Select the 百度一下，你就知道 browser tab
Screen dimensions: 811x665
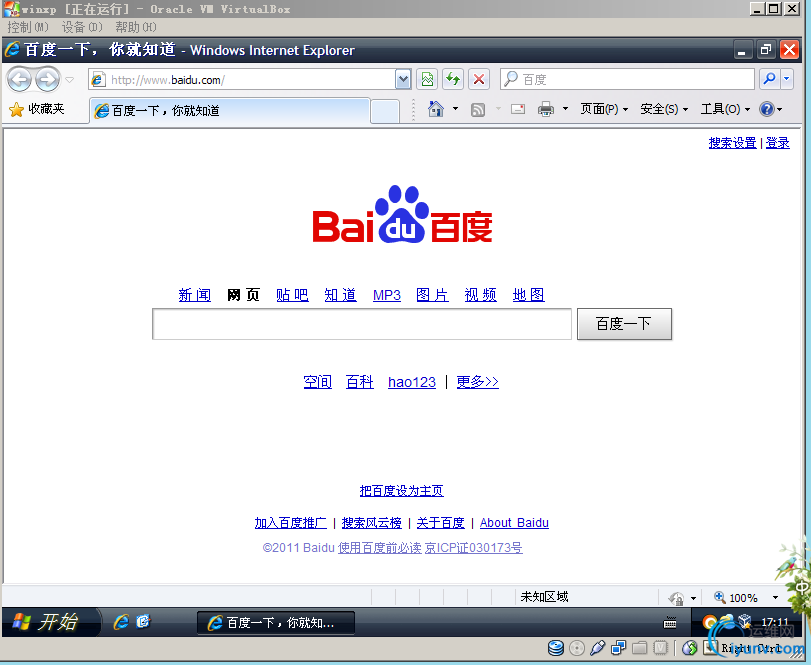pyautogui.click(x=230, y=111)
